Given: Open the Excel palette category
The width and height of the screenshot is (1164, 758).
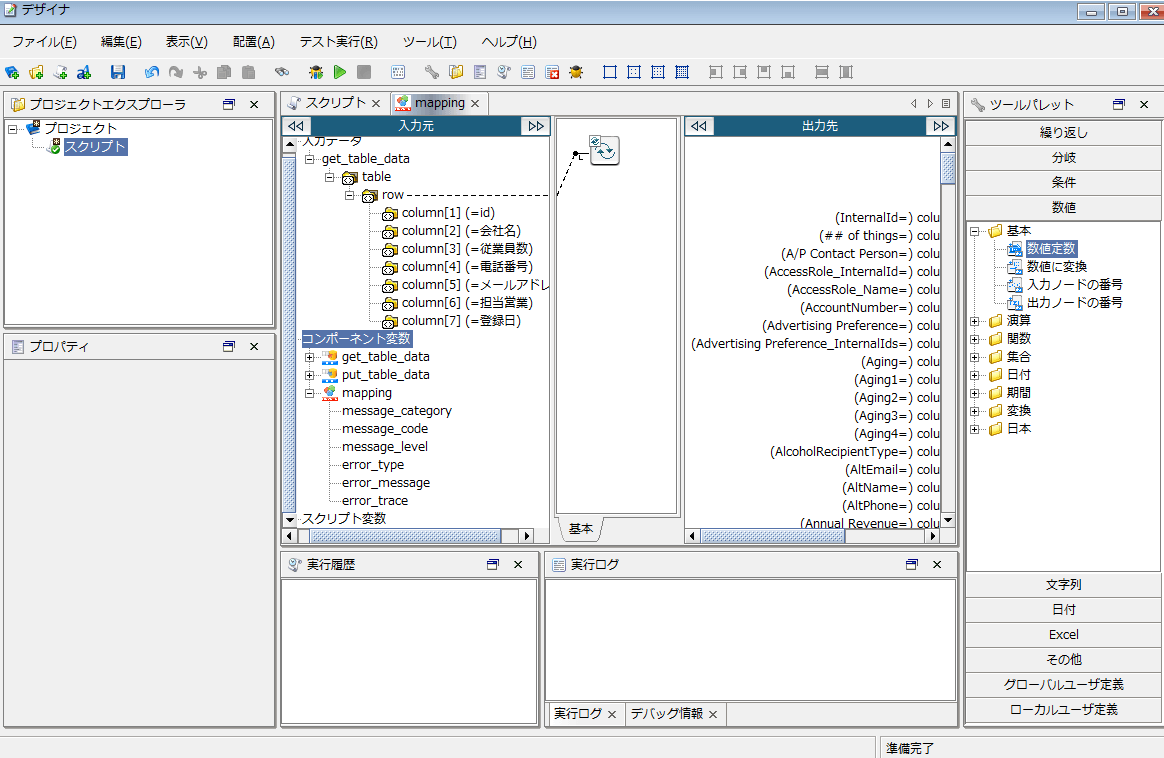Looking at the screenshot, I should [x=1062, y=635].
